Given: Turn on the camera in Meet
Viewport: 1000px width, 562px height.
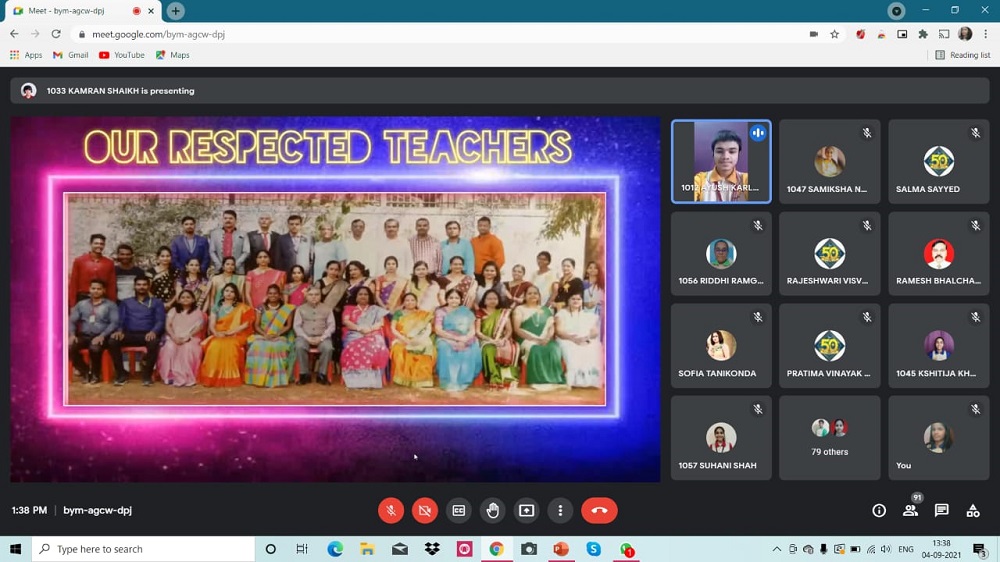Looking at the screenshot, I should tap(425, 510).
